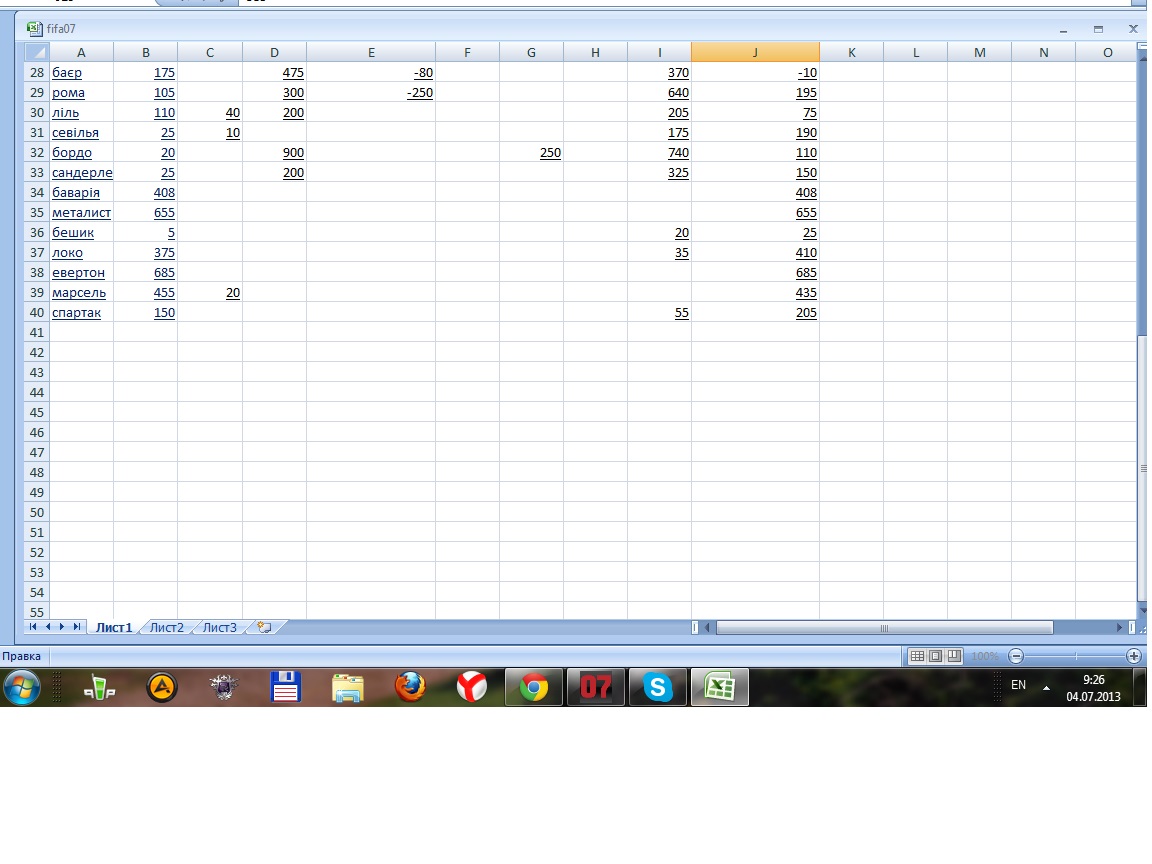Viewport: 1152px width, 864px height.
Task: Select row 41 header
Action: (x=37, y=332)
